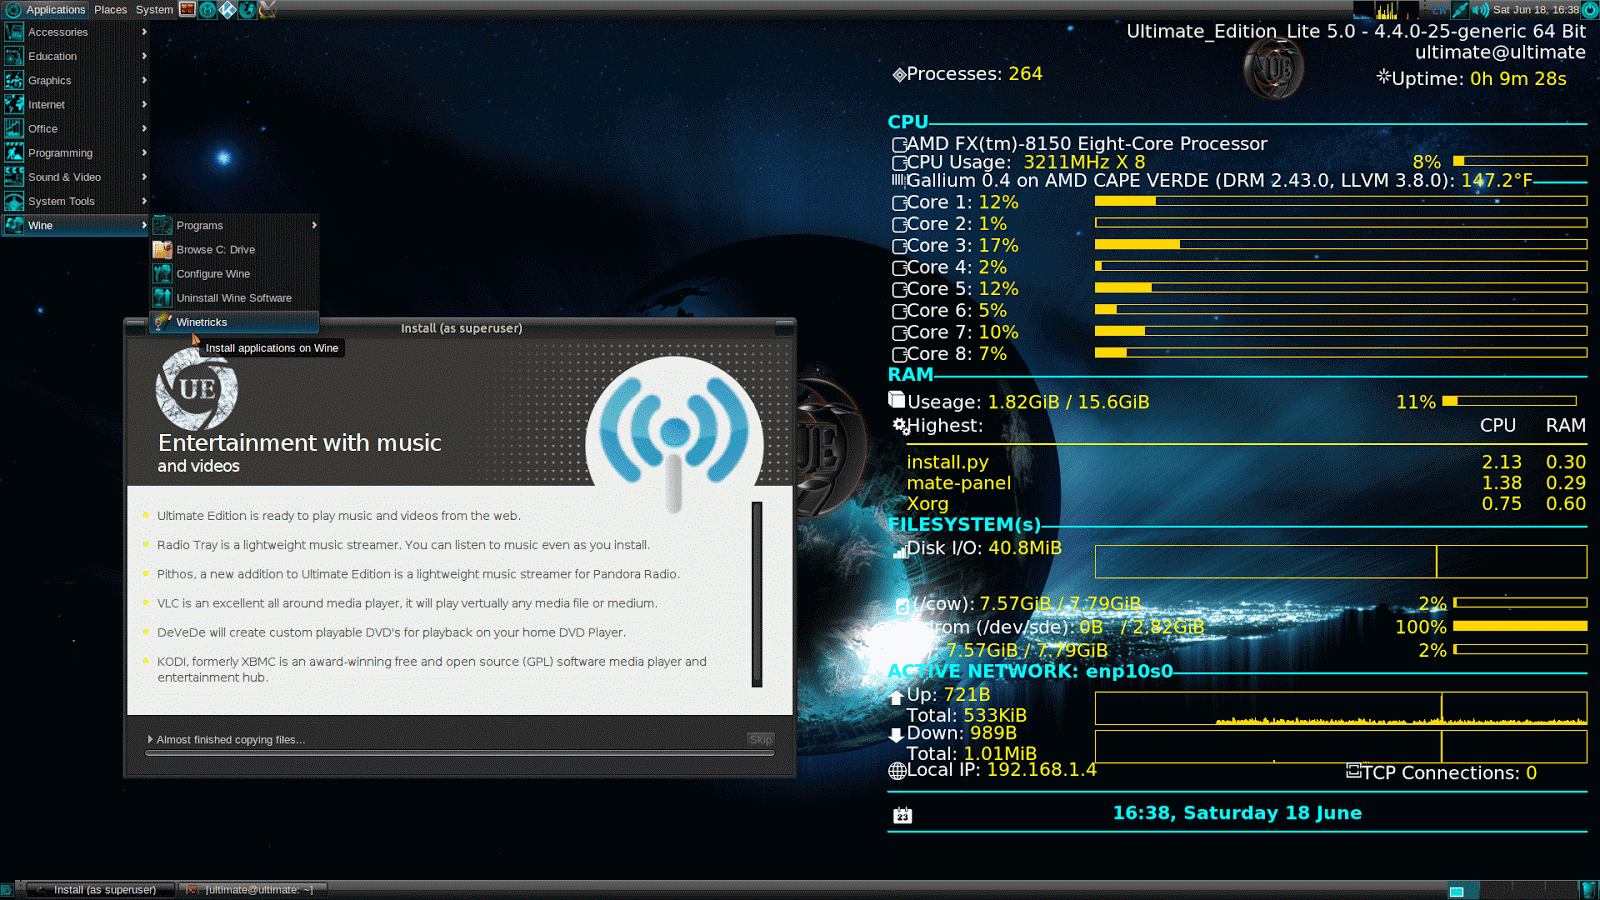Click the System Tools category icon
This screenshot has width=1600, height=900.
[x=14, y=201]
